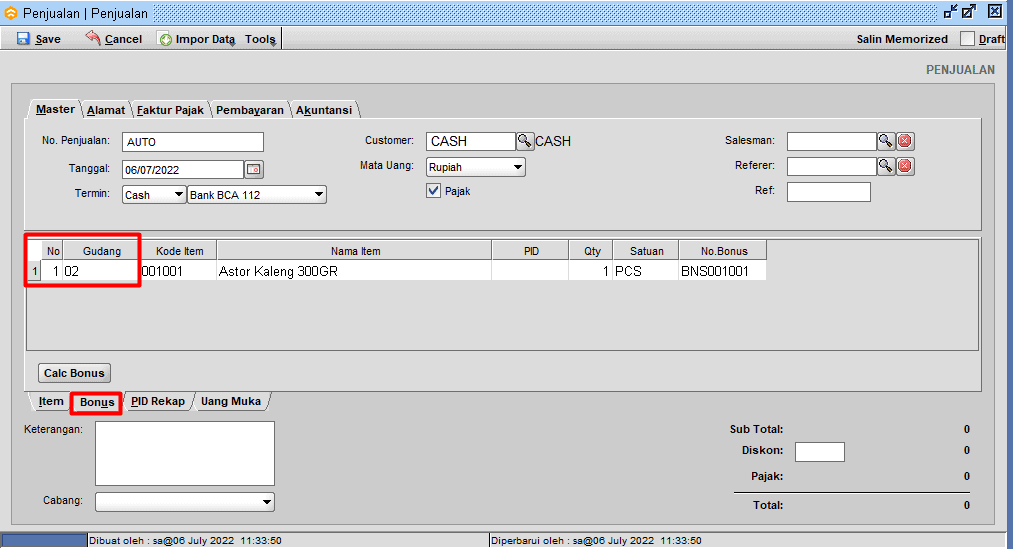
Task: Open the PID Rekap tab
Action: 158,402
